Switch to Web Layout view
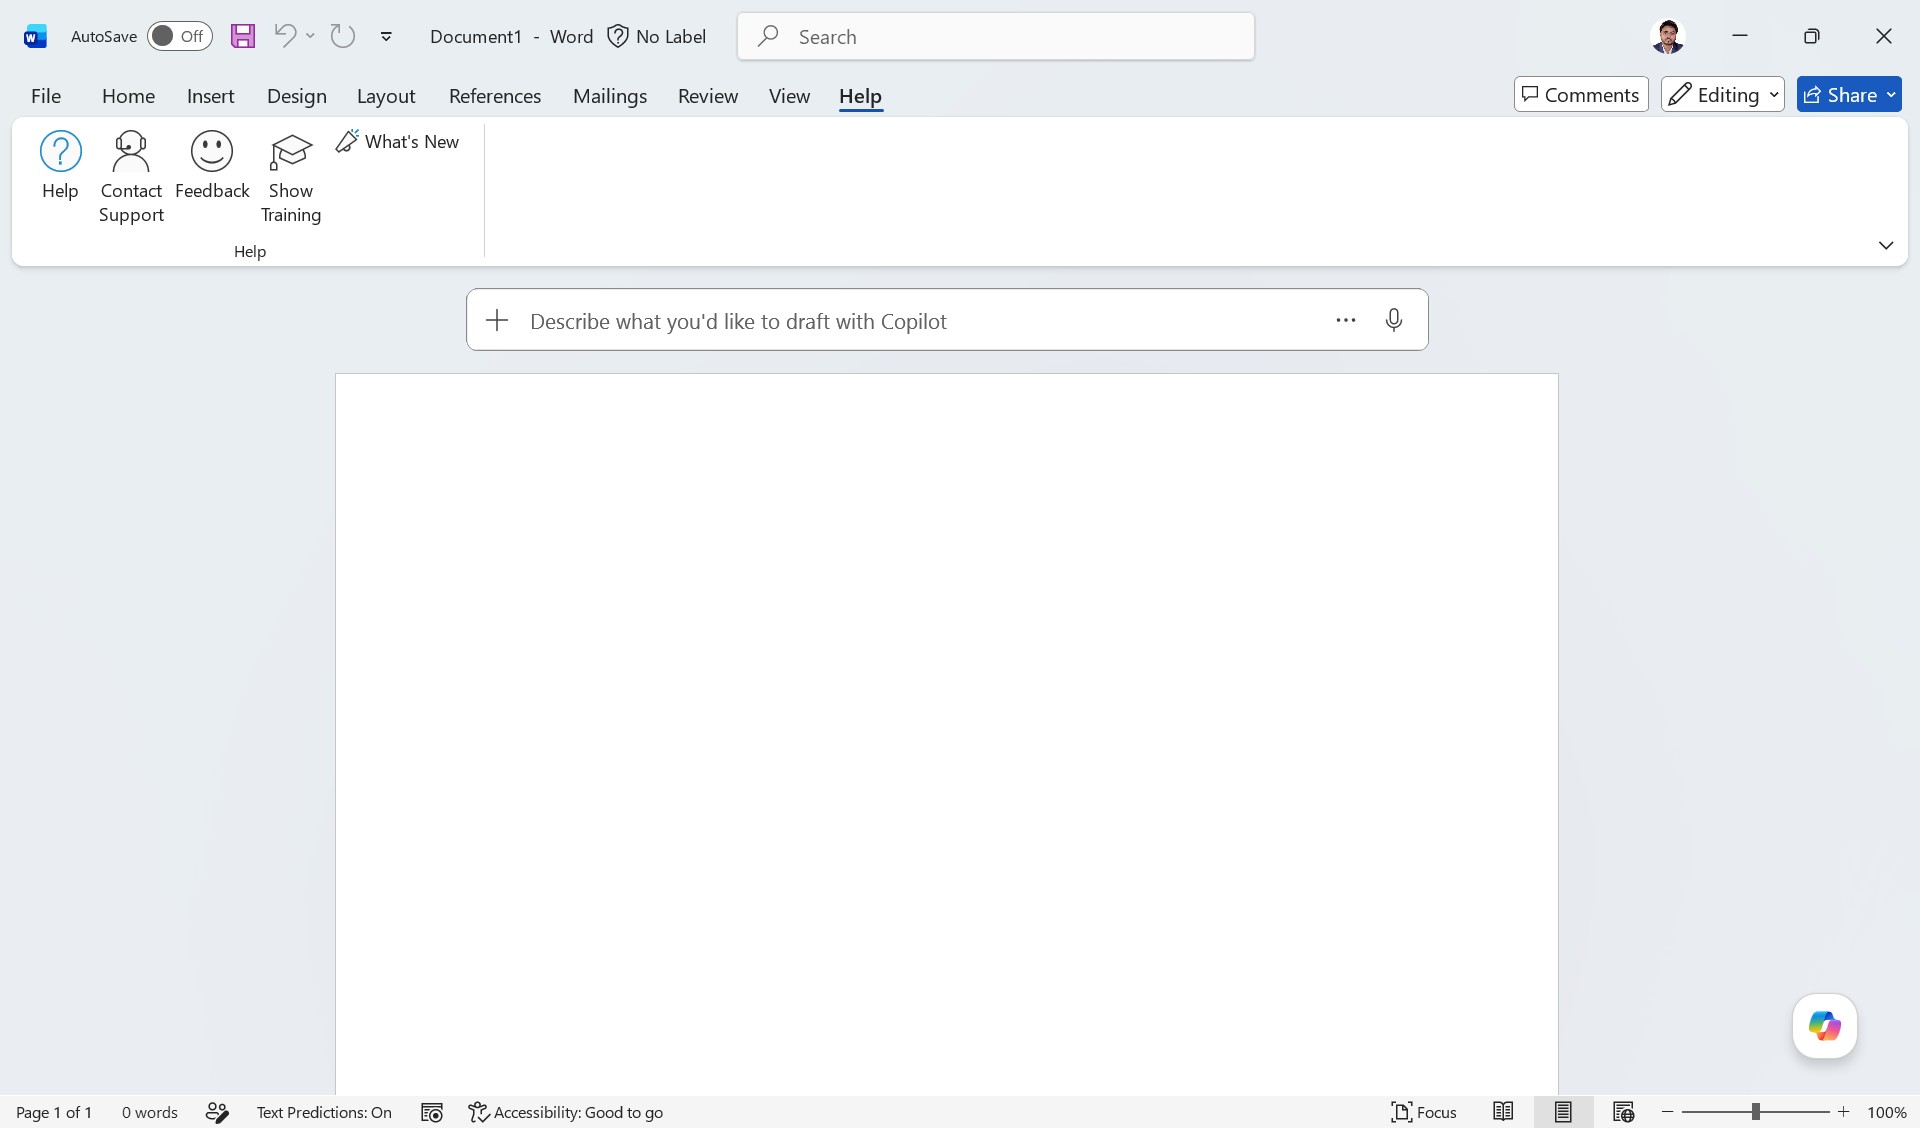 click(1623, 1112)
